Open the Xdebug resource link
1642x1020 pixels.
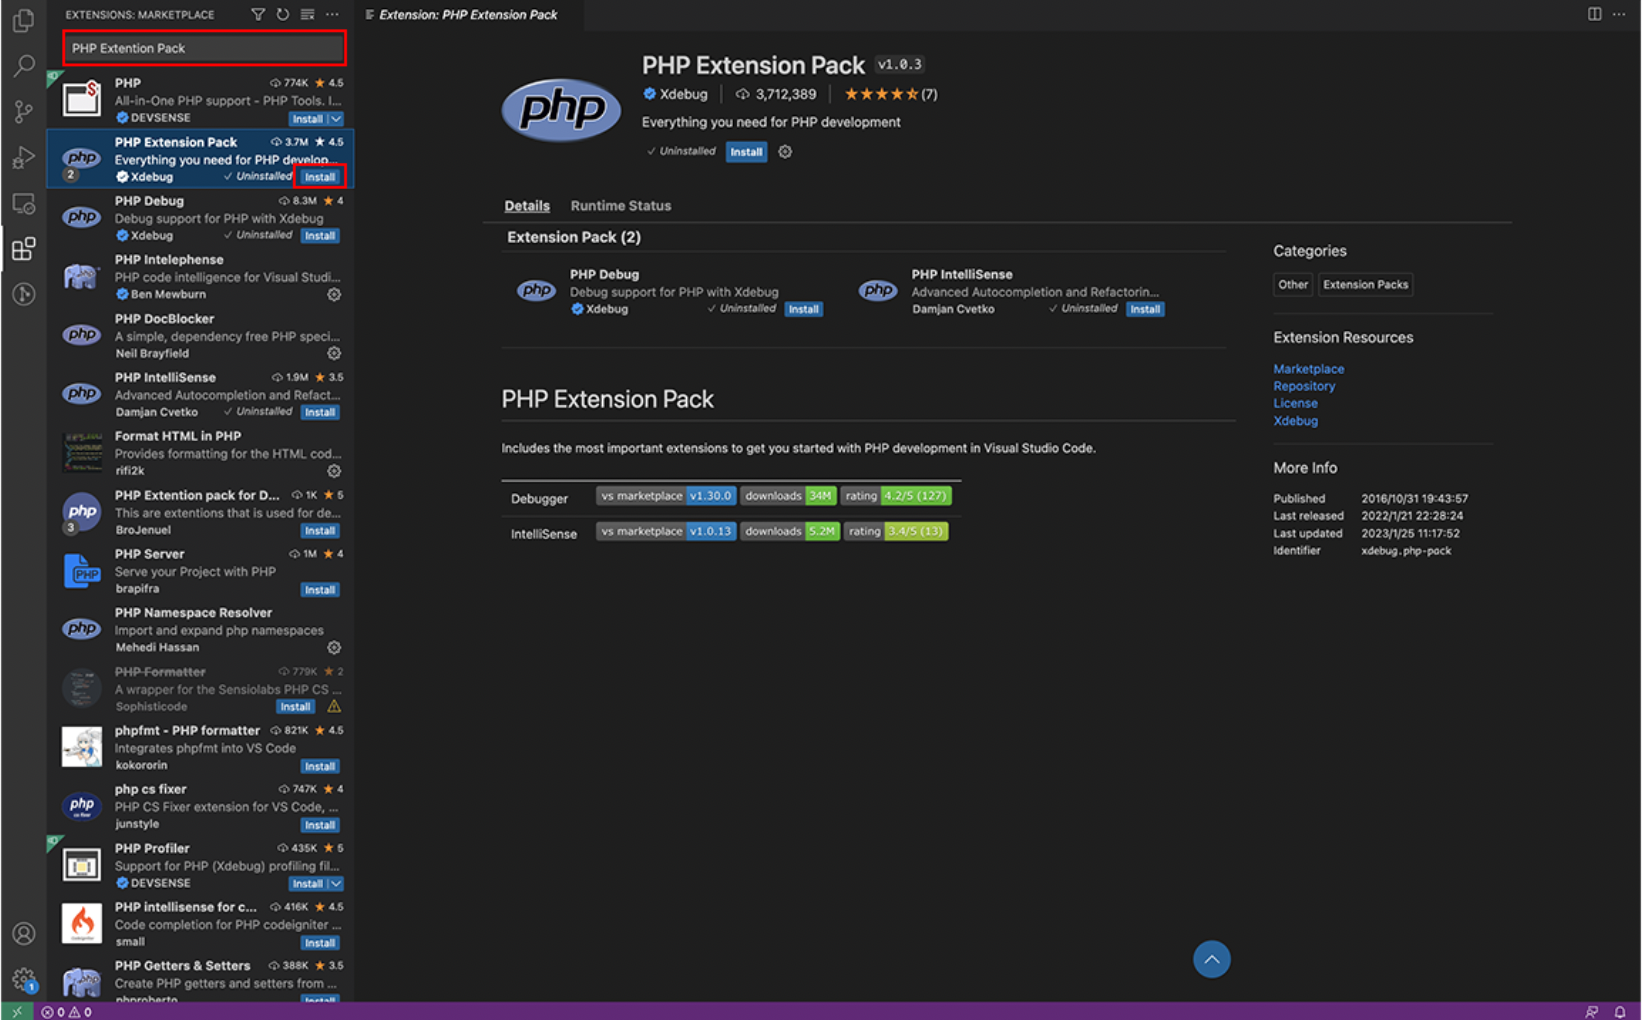click(x=1295, y=421)
